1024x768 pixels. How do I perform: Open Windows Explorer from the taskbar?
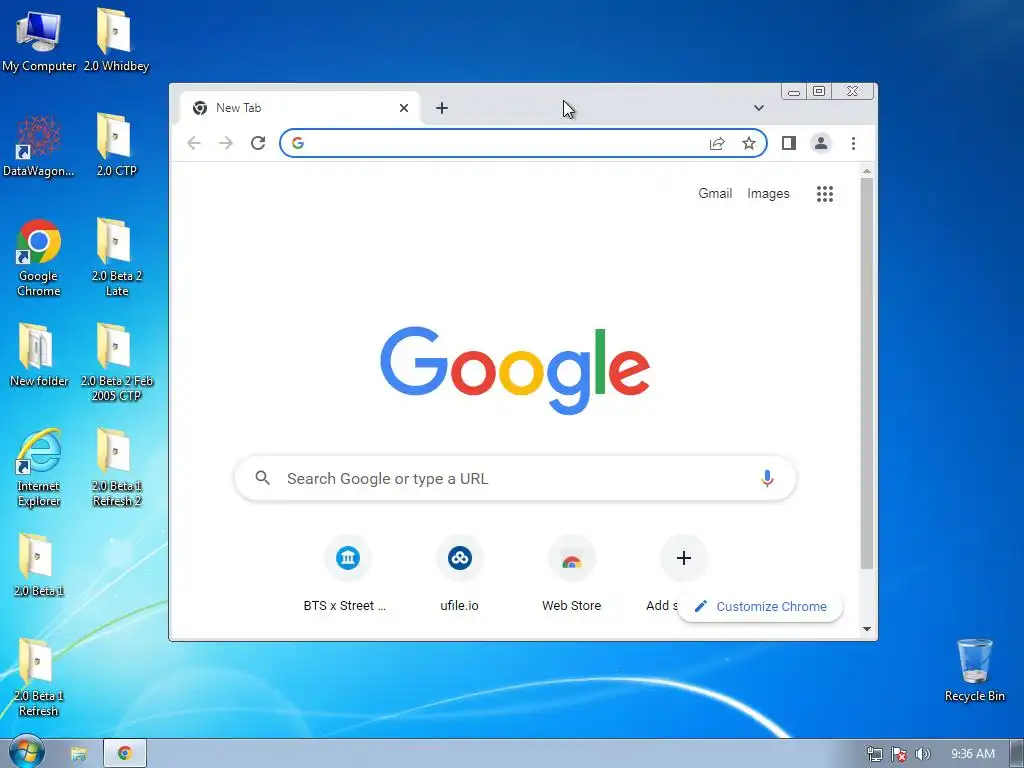coord(78,754)
